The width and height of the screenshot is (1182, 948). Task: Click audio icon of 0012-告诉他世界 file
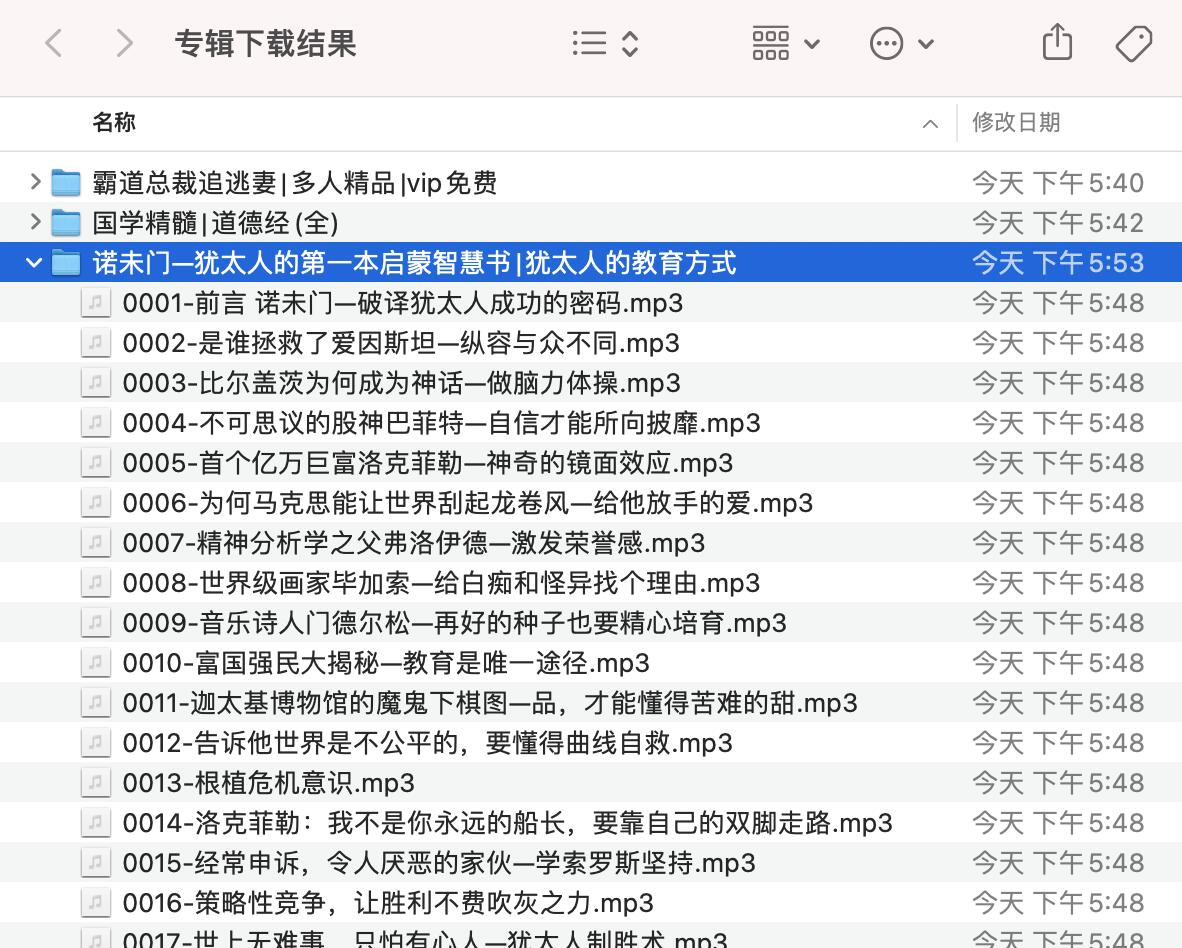96,742
